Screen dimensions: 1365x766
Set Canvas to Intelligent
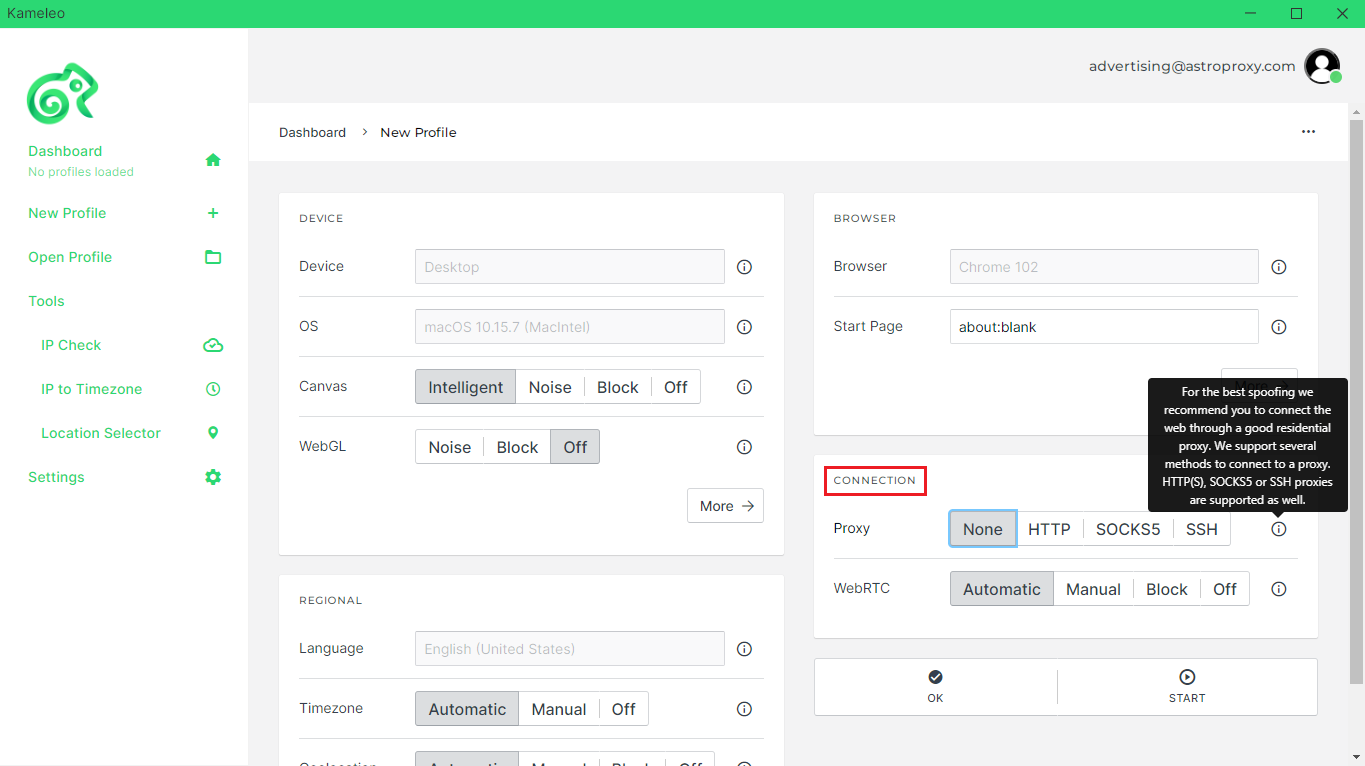click(x=466, y=387)
